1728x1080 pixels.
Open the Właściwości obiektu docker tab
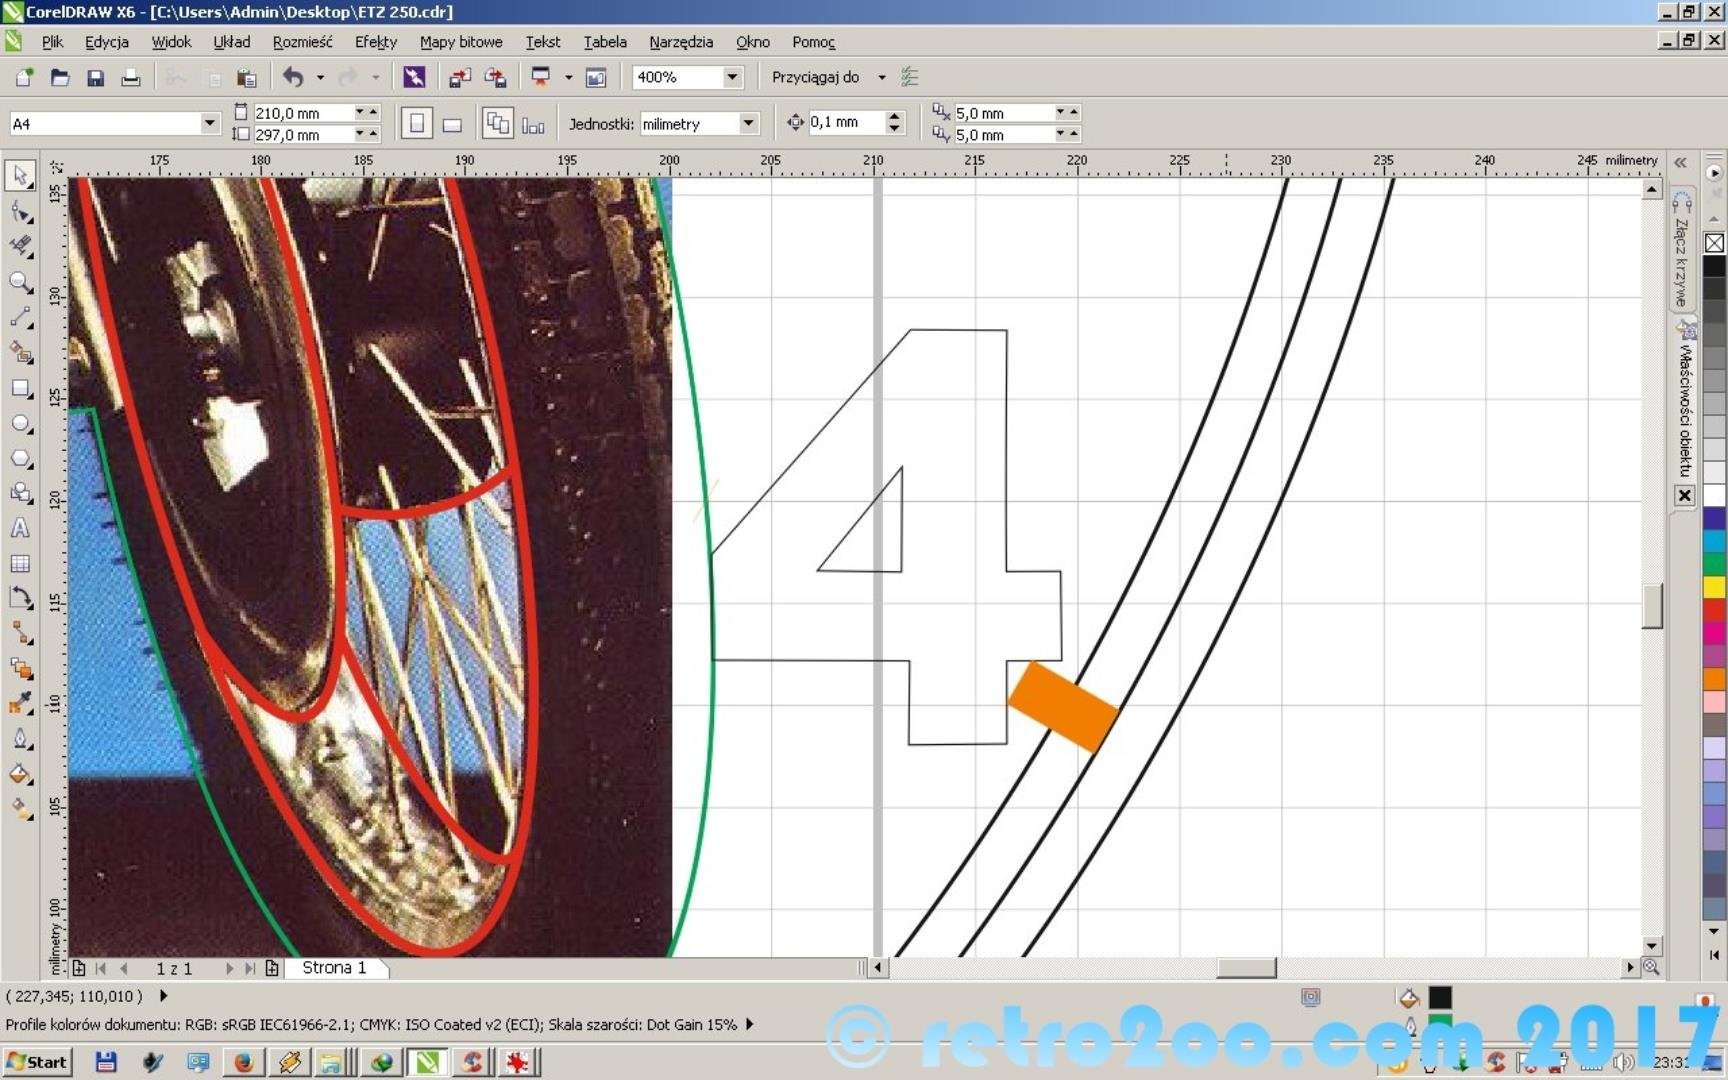(x=1685, y=410)
